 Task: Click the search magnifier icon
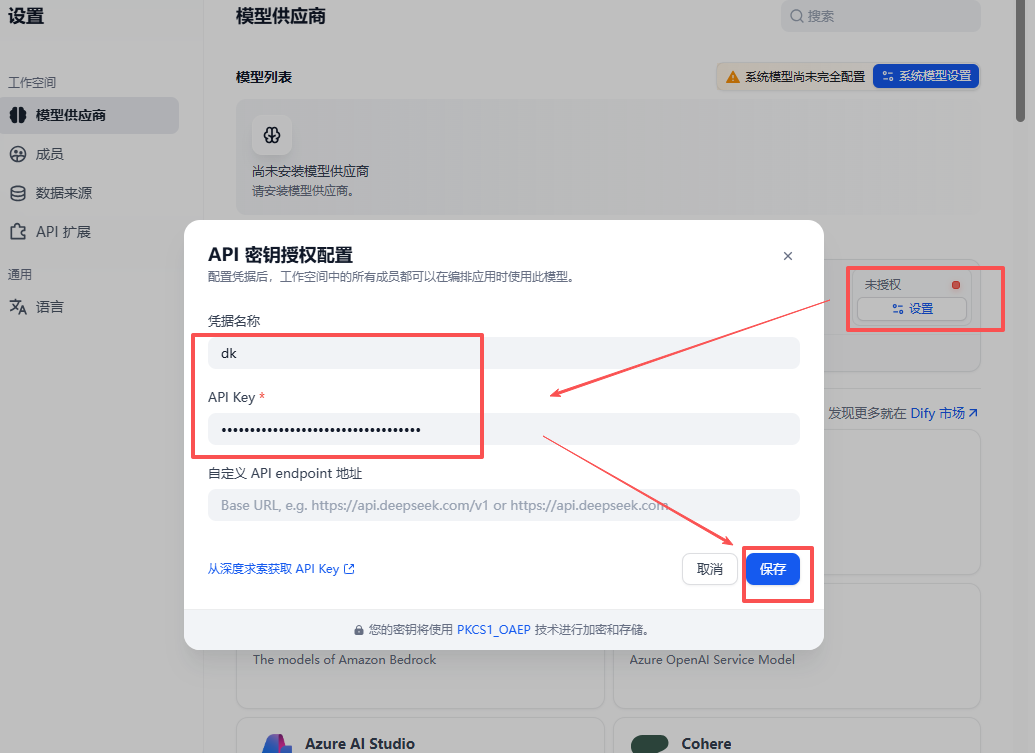[797, 16]
